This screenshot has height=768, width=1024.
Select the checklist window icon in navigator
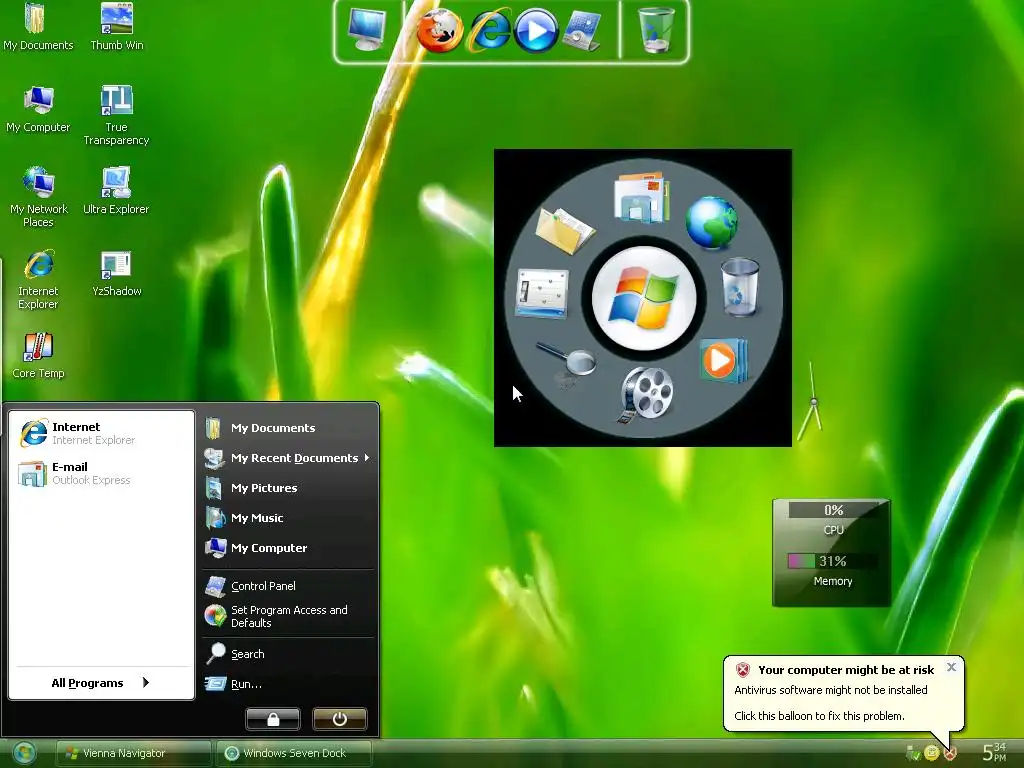tap(542, 293)
